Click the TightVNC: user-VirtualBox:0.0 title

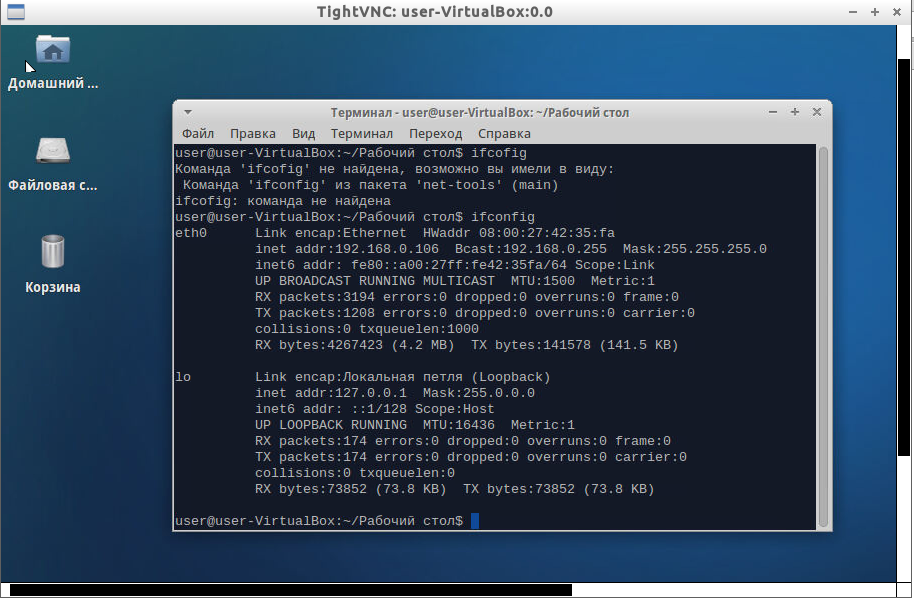[x=435, y=12]
